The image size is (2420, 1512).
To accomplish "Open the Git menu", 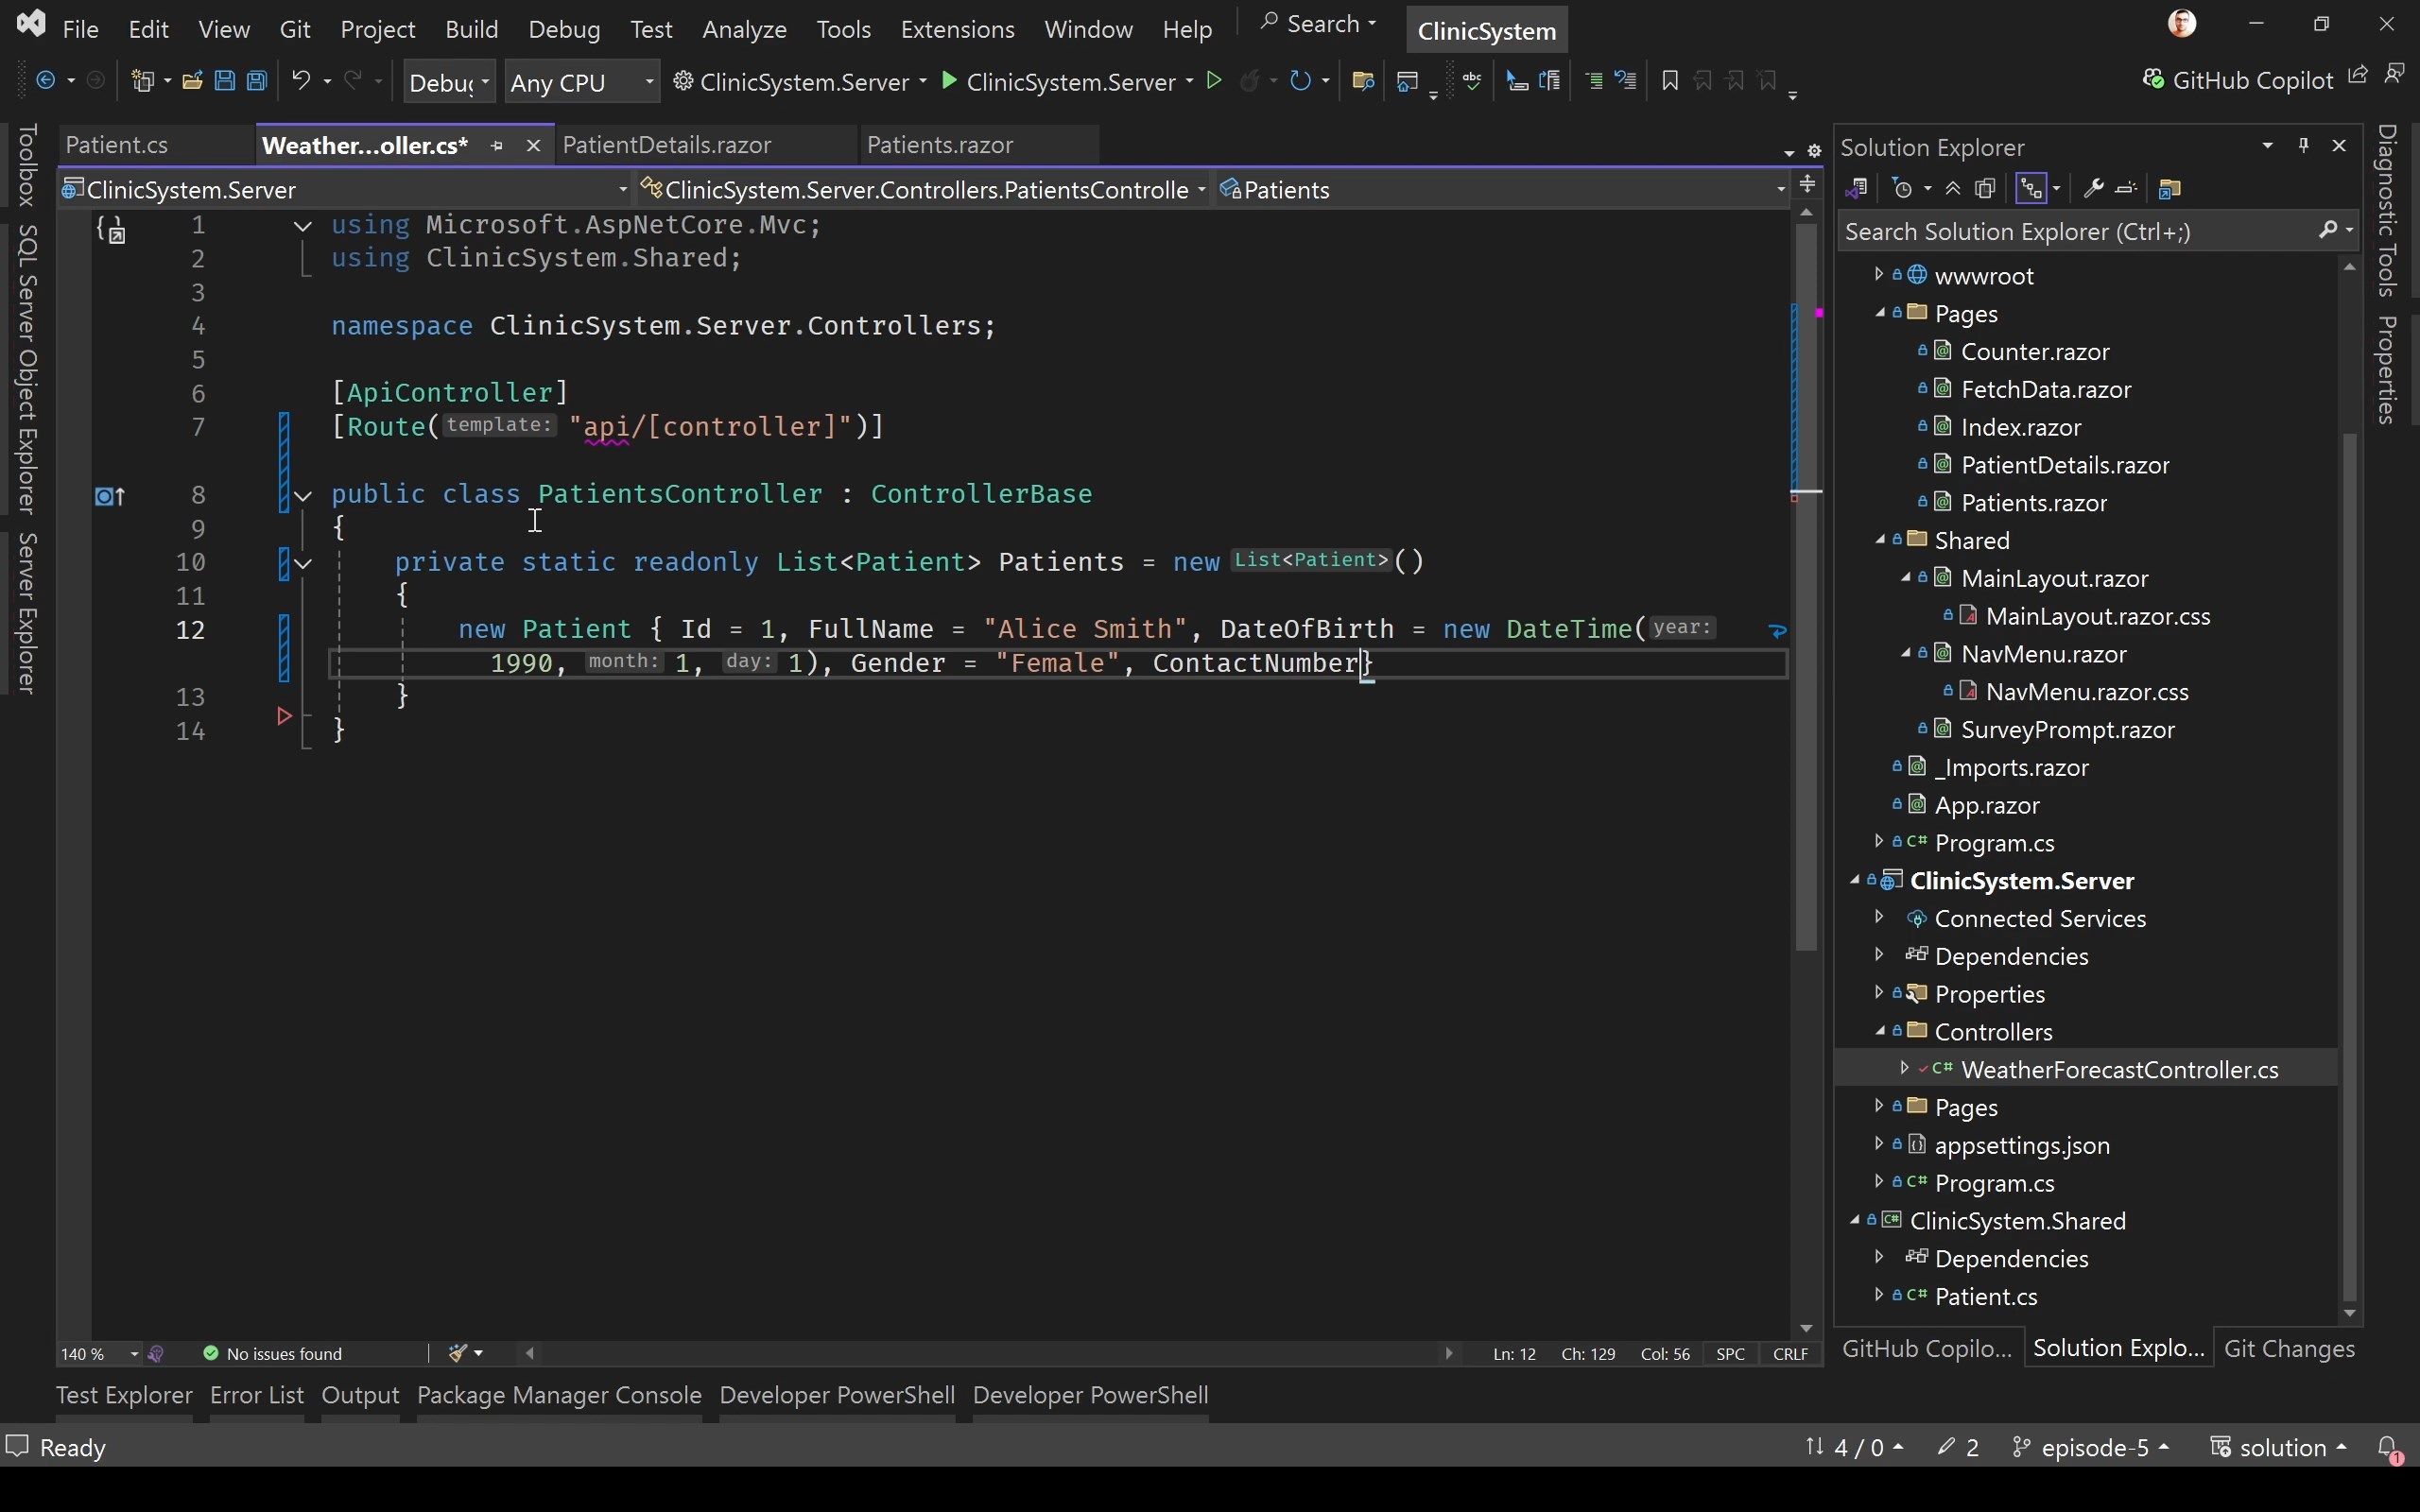I will point(295,29).
